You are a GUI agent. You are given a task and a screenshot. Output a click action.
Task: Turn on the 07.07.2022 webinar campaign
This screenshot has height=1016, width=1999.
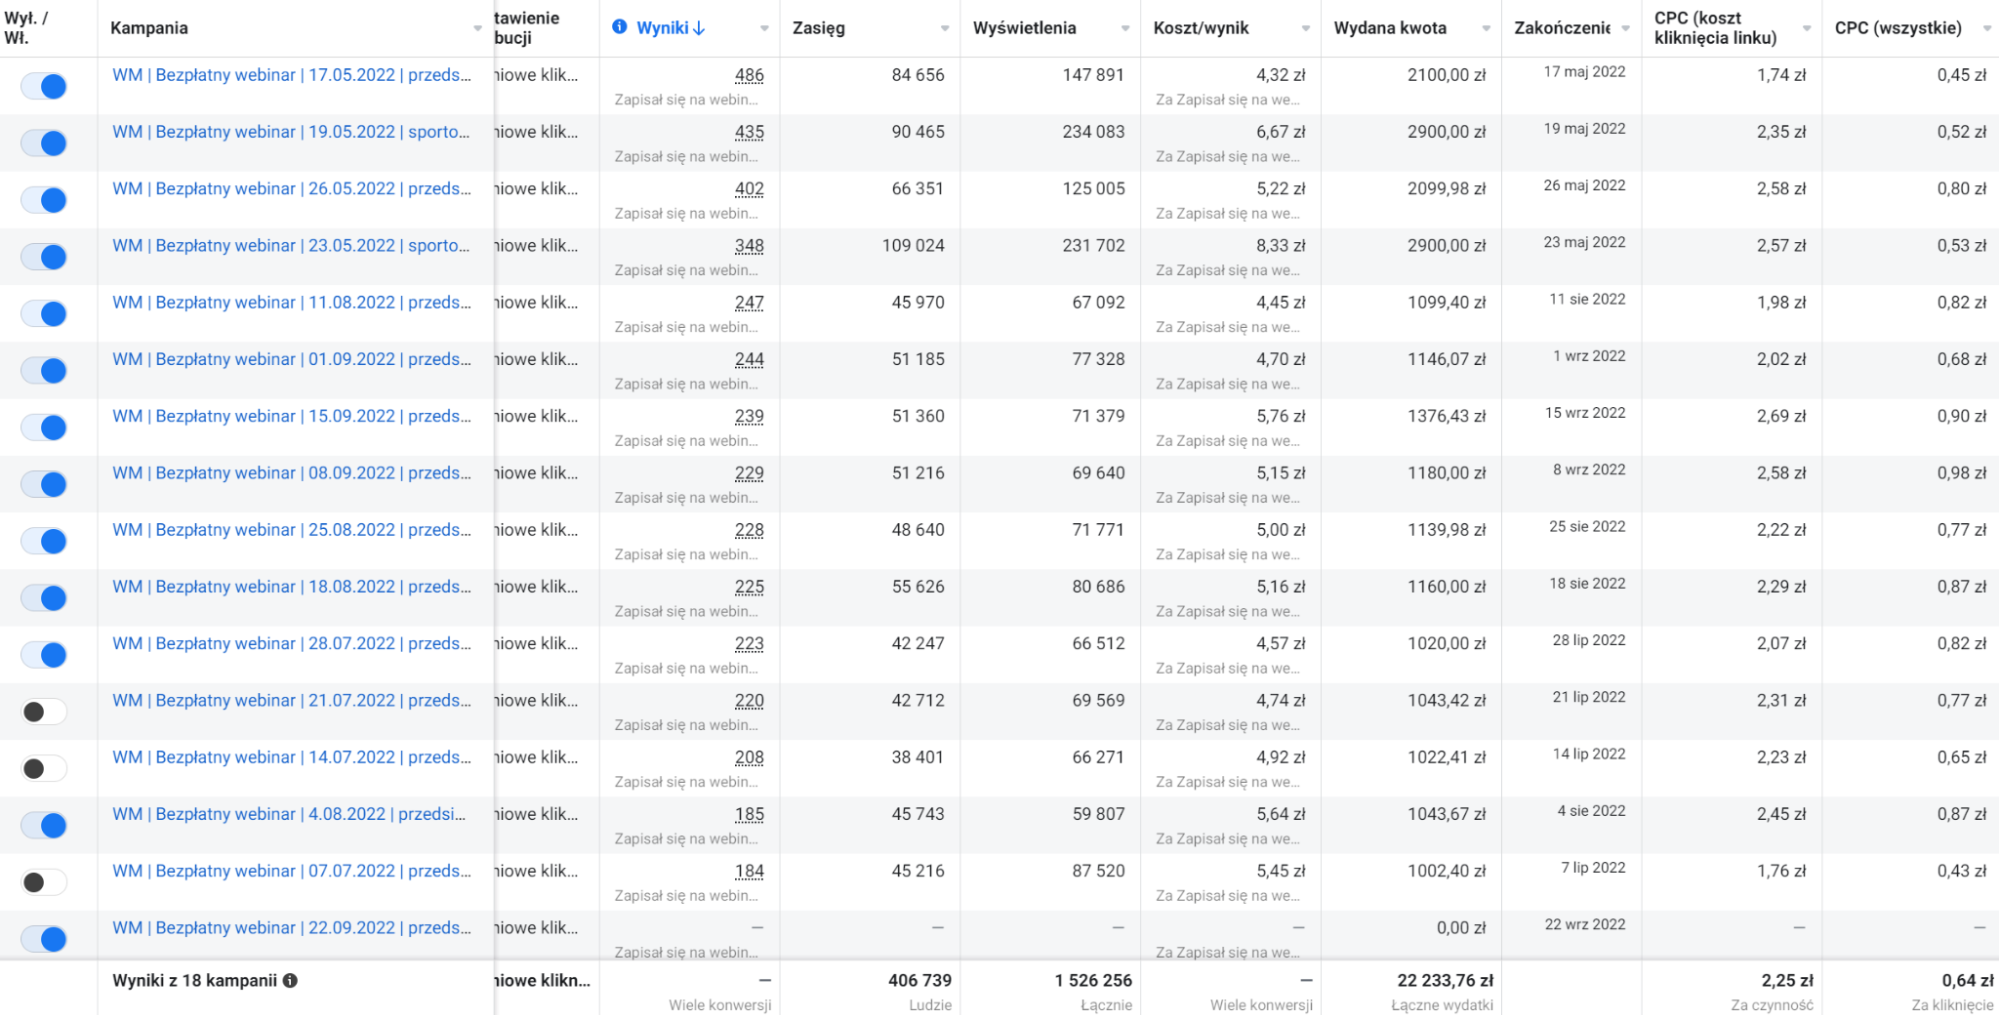pos(44,882)
